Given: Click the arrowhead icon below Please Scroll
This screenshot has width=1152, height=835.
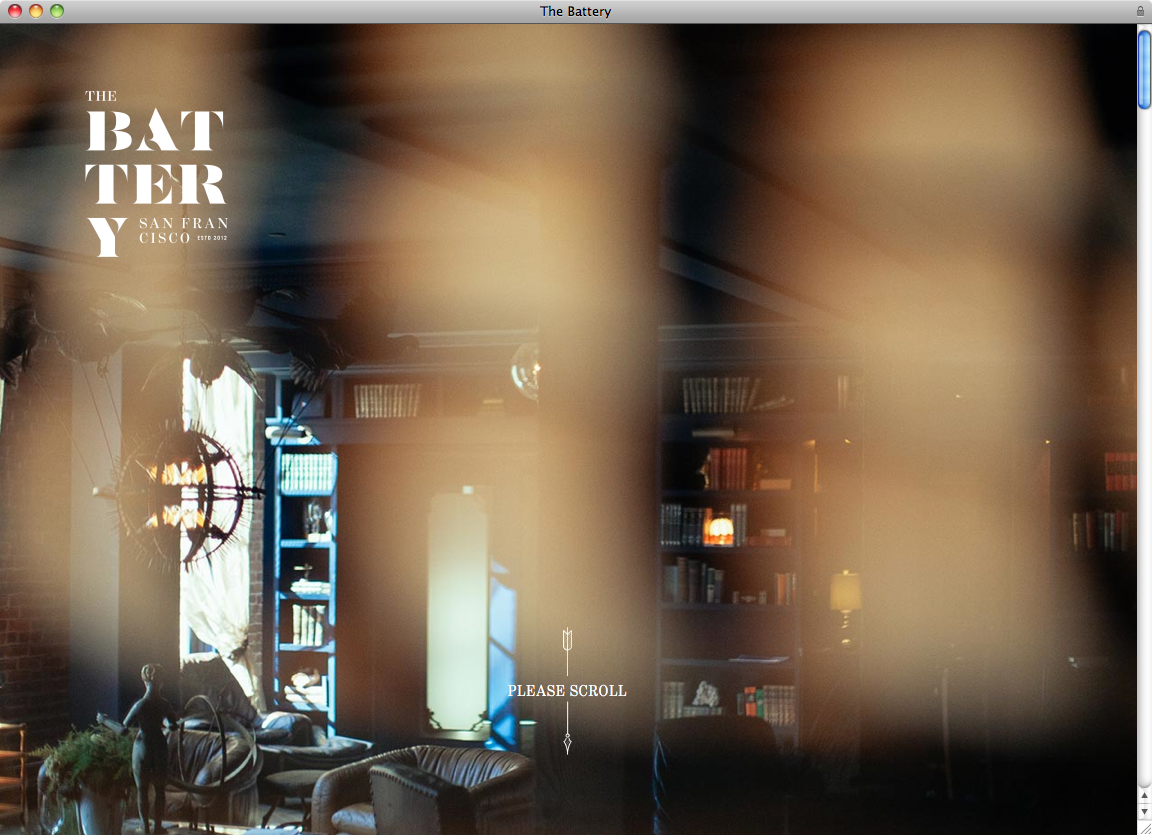Looking at the screenshot, I should pyautogui.click(x=567, y=742).
